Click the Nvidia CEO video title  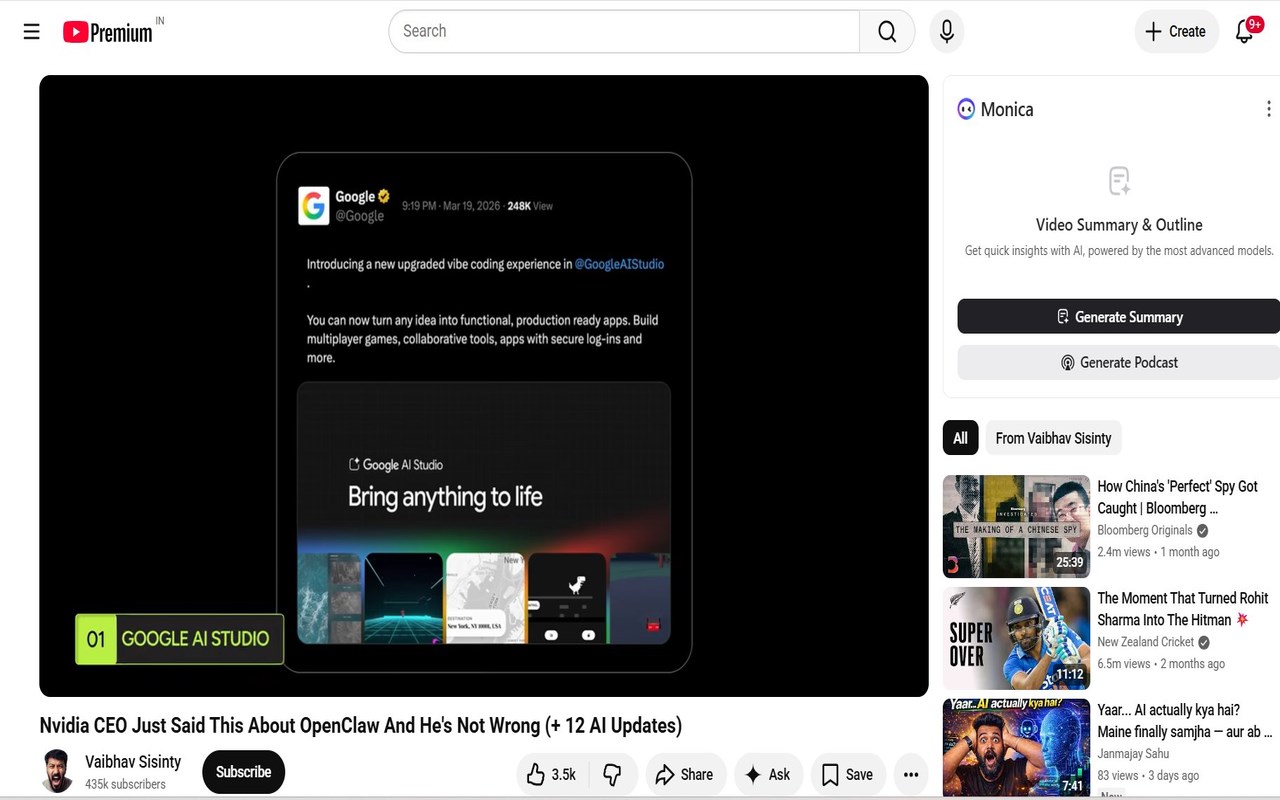pyautogui.click(x=360, y=726)
